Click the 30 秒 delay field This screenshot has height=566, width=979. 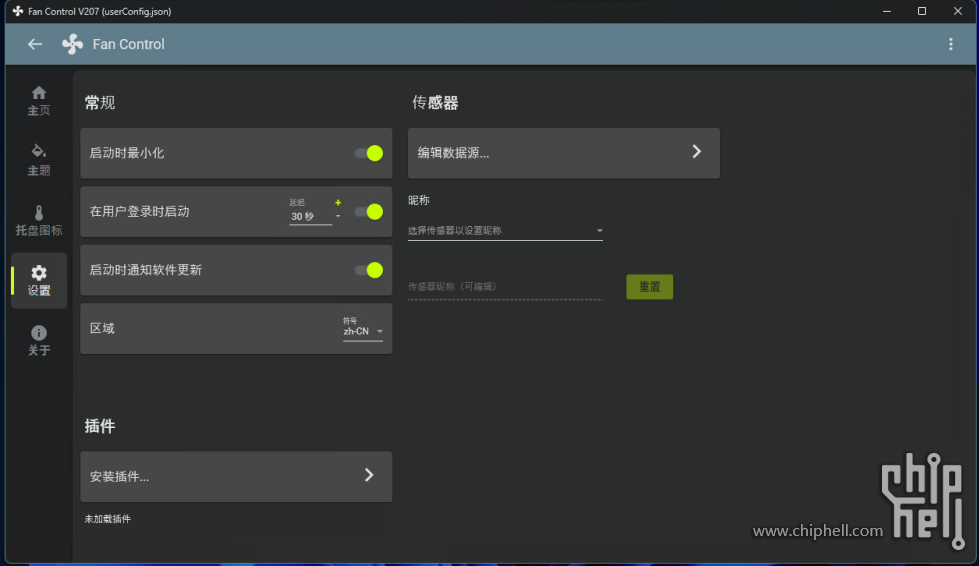click(x=310, y=217)
